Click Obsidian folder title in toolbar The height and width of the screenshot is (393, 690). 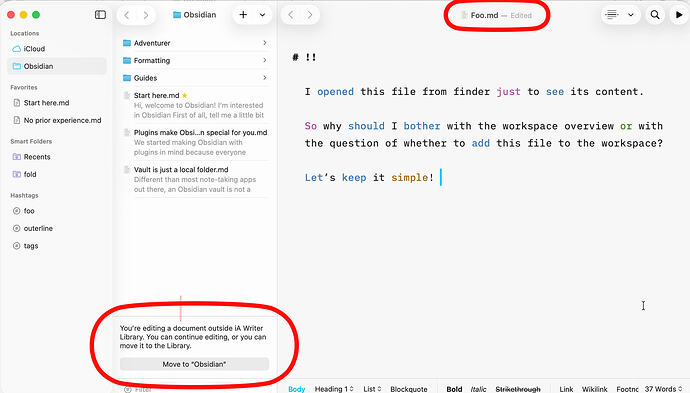tap(195, 15)
